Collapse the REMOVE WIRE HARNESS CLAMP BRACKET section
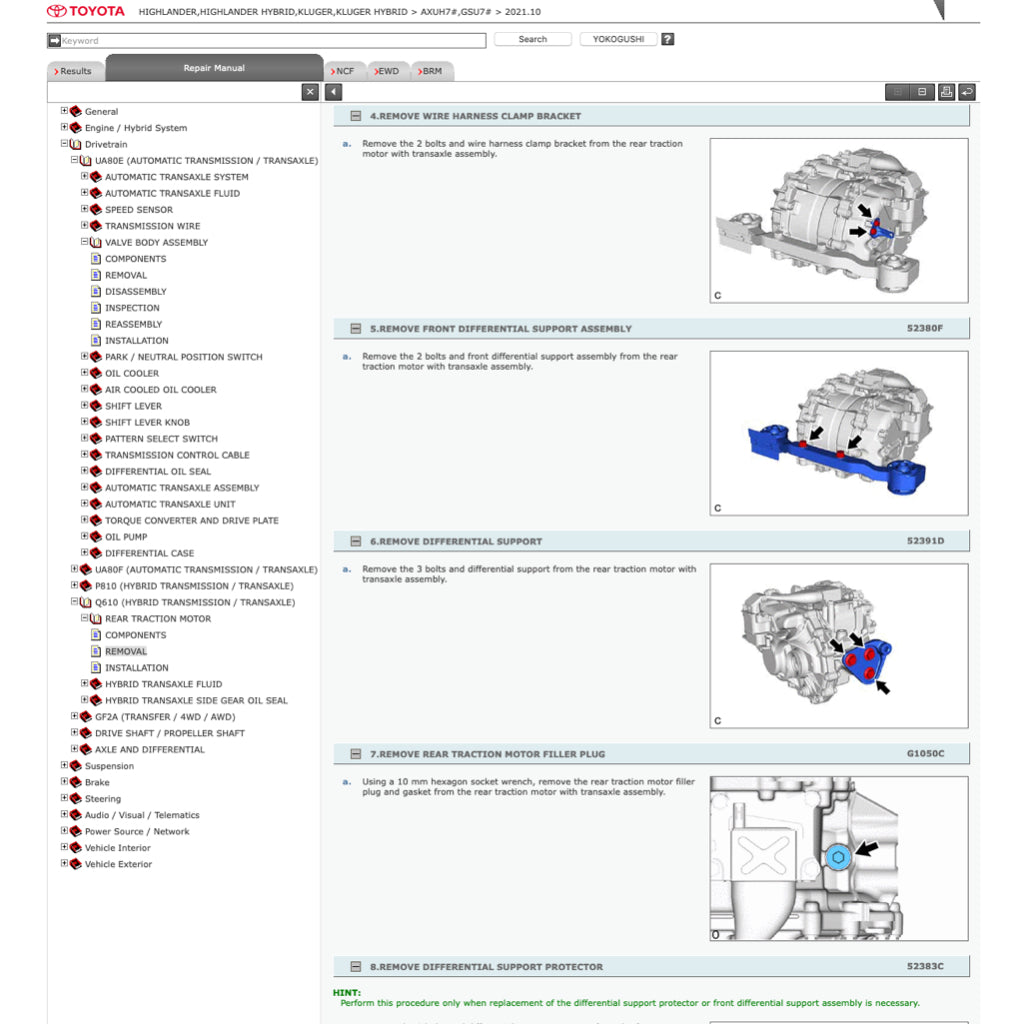Image resolution: width=1024 pixels, height=1024 pixels. point(354,116)
